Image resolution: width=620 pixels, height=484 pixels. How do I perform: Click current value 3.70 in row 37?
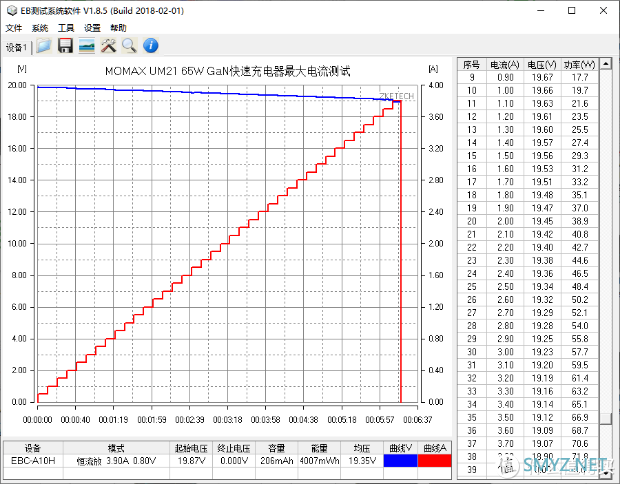coord(505,443)
